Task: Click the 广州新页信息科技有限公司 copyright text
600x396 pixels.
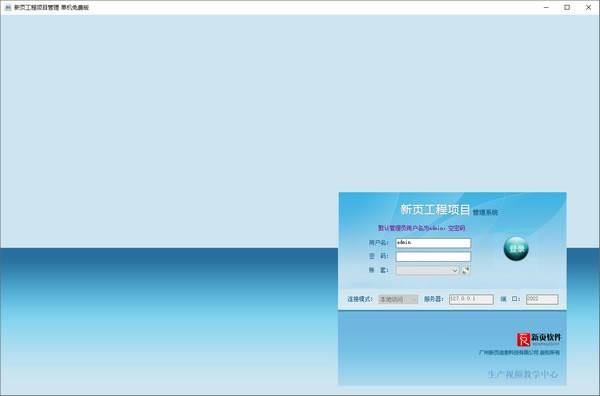Action: point(519,352)
